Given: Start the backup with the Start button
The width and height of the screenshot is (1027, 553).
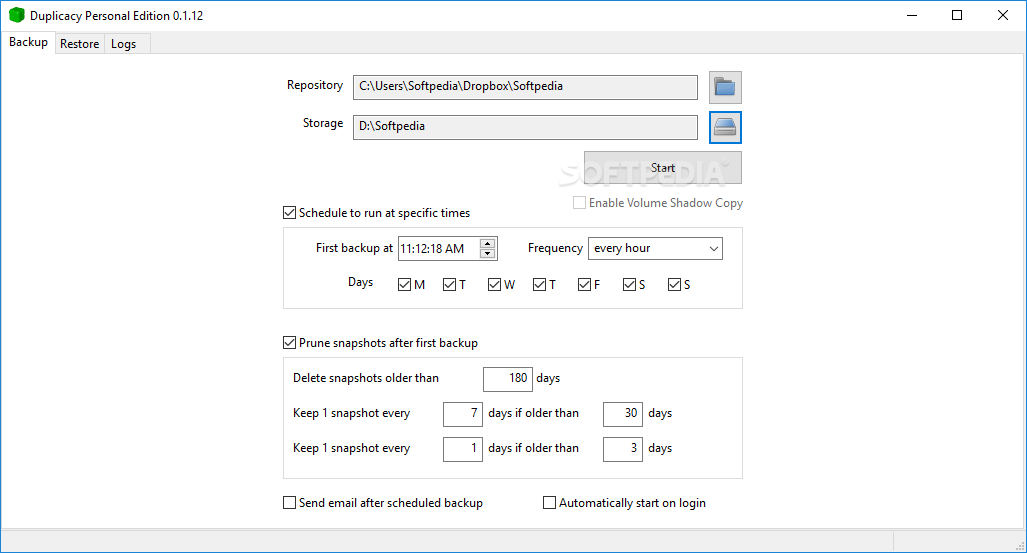Looking at the screenshot, I should click(x=663, y=168).
